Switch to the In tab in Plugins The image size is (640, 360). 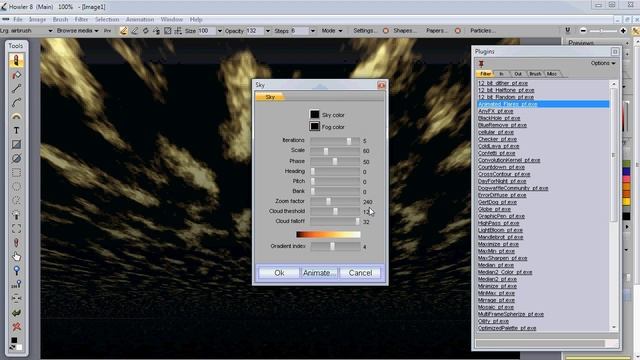[x=502, y=74]
